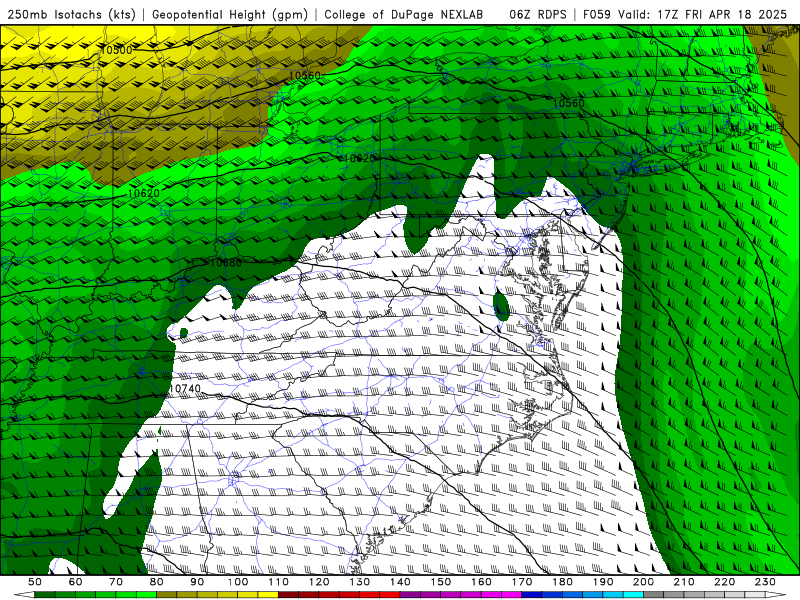
Task: Click 'F059 Valid: 17Z FRI APR 18 2025'
Action: coord(685,14)
